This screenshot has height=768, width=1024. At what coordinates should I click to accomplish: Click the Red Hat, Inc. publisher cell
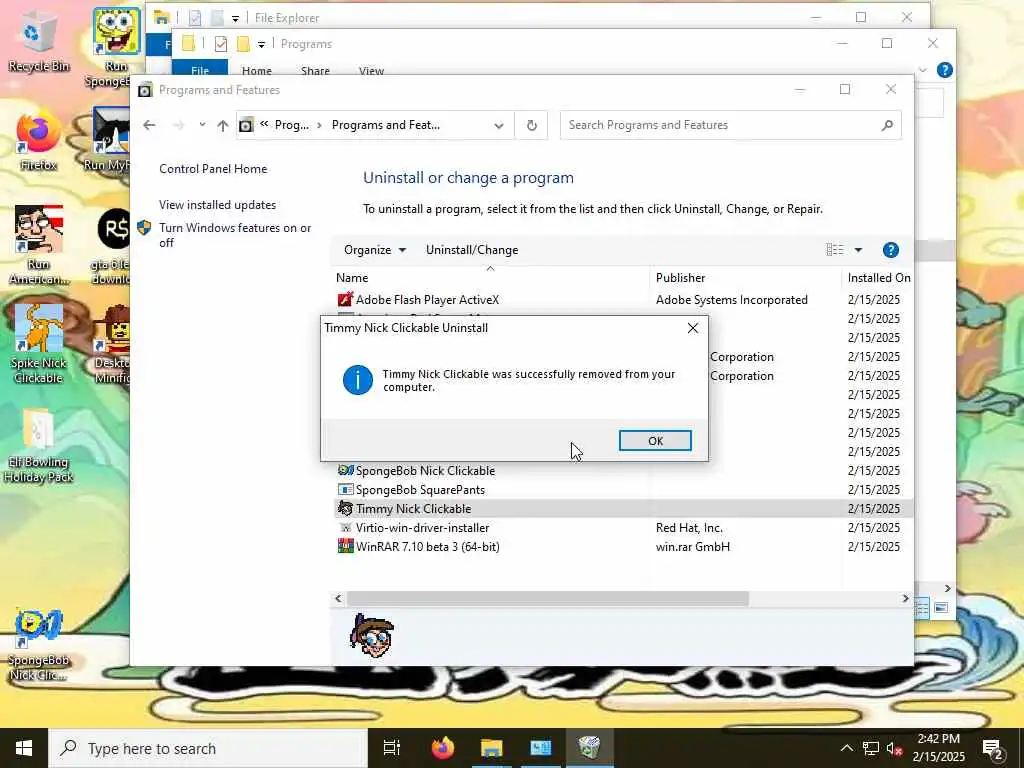tap(689, 528)
